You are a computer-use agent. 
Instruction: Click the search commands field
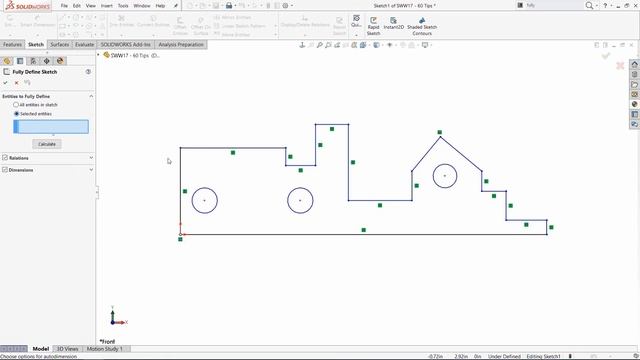tap(549, 5)
